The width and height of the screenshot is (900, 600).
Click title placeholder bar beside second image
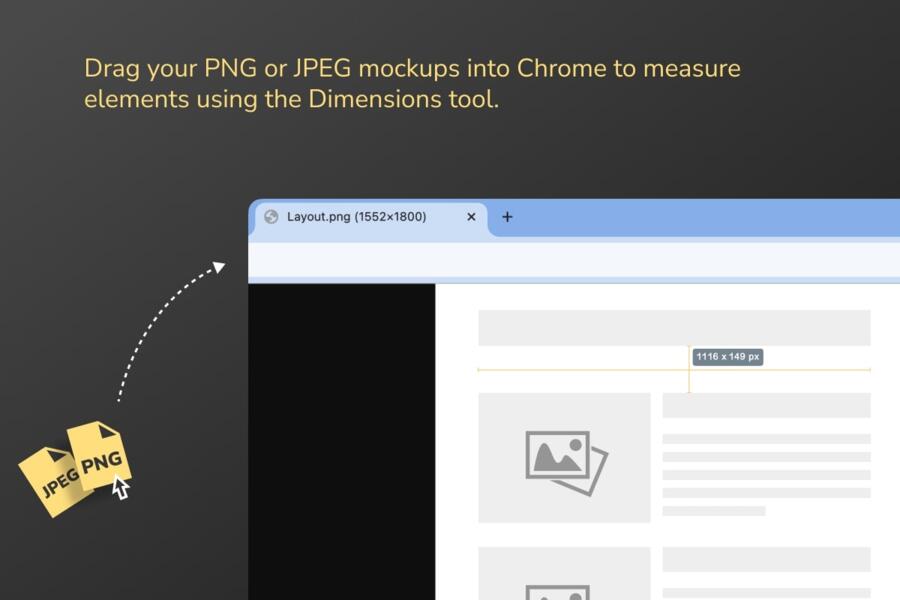point(765,559)
